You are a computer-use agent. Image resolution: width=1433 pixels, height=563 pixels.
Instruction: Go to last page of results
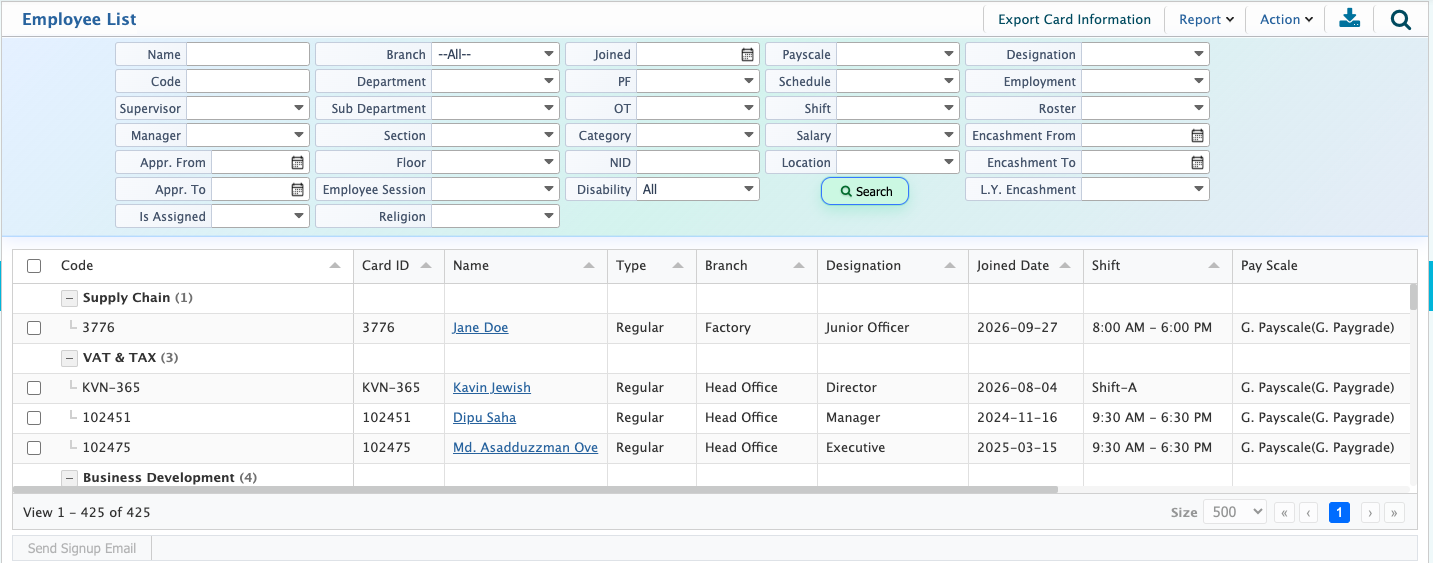pyautogui.click(x=1394, y=513)
